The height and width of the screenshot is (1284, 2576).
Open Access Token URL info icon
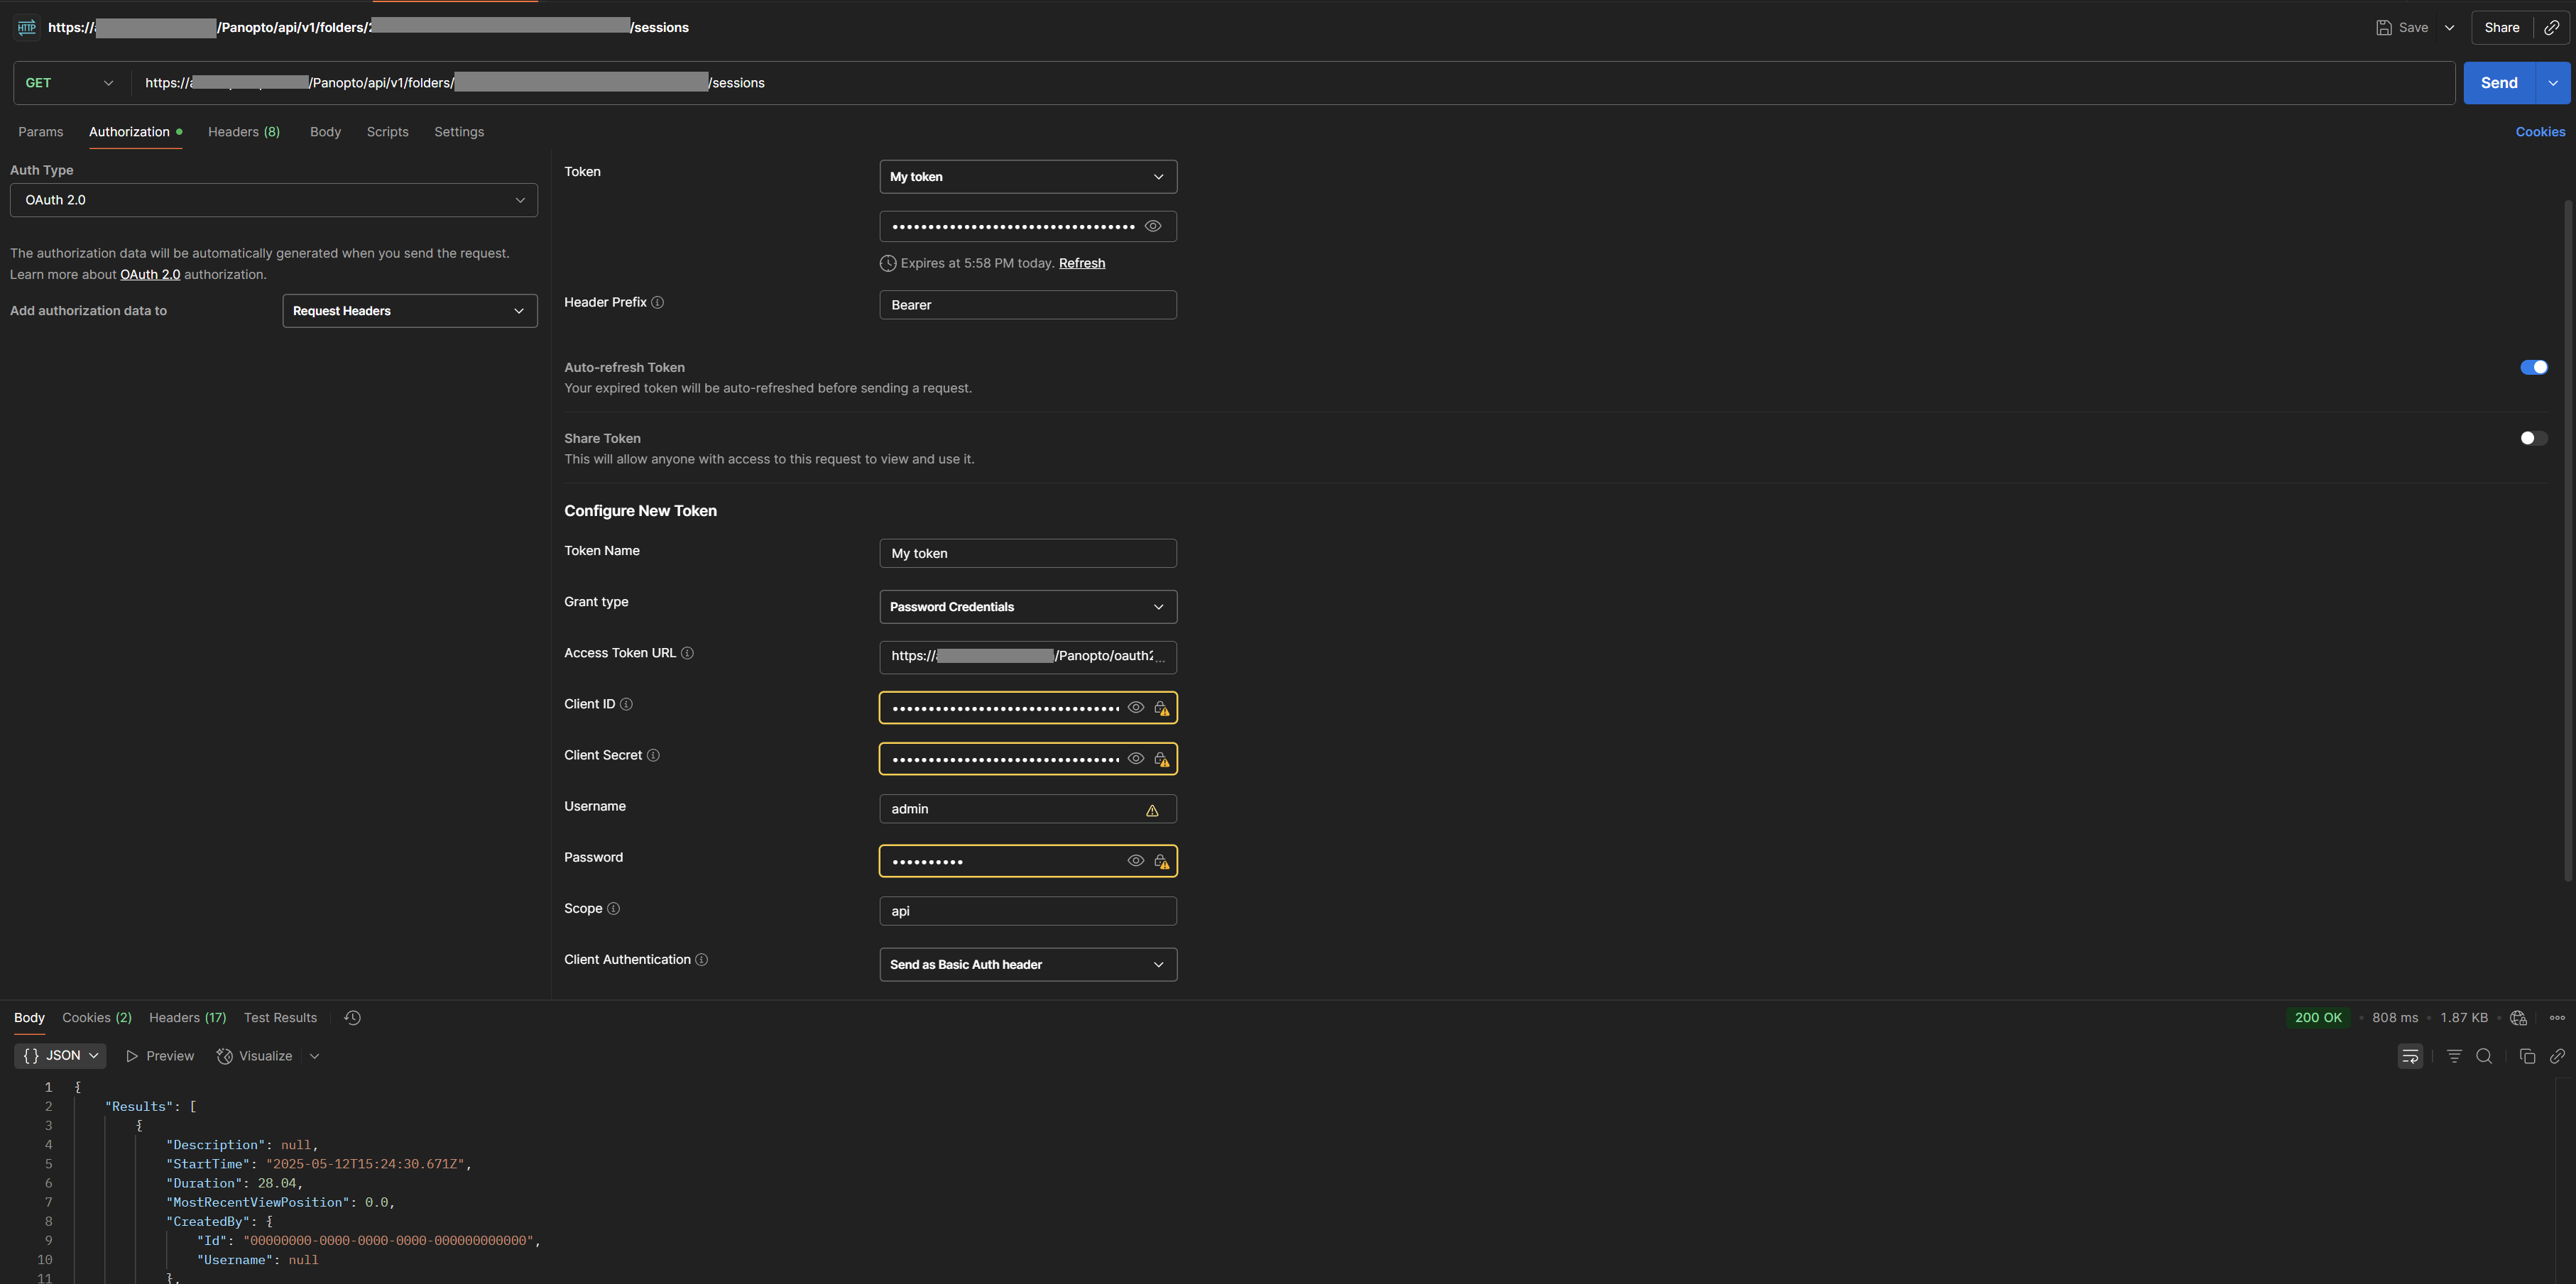[687, 653]
